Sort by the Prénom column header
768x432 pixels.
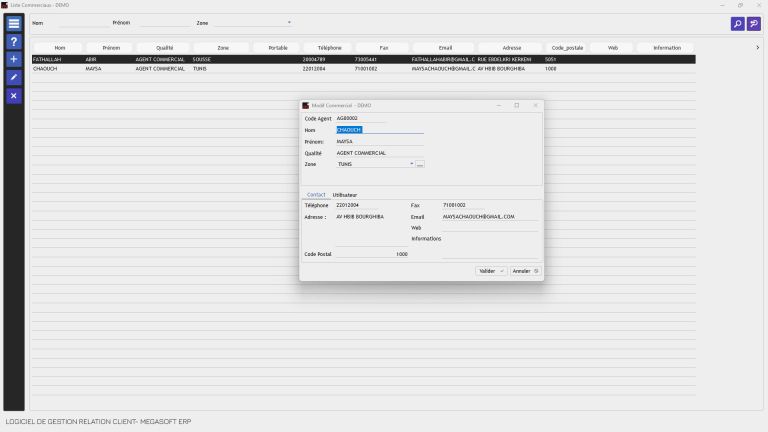(x=111, y=48)
